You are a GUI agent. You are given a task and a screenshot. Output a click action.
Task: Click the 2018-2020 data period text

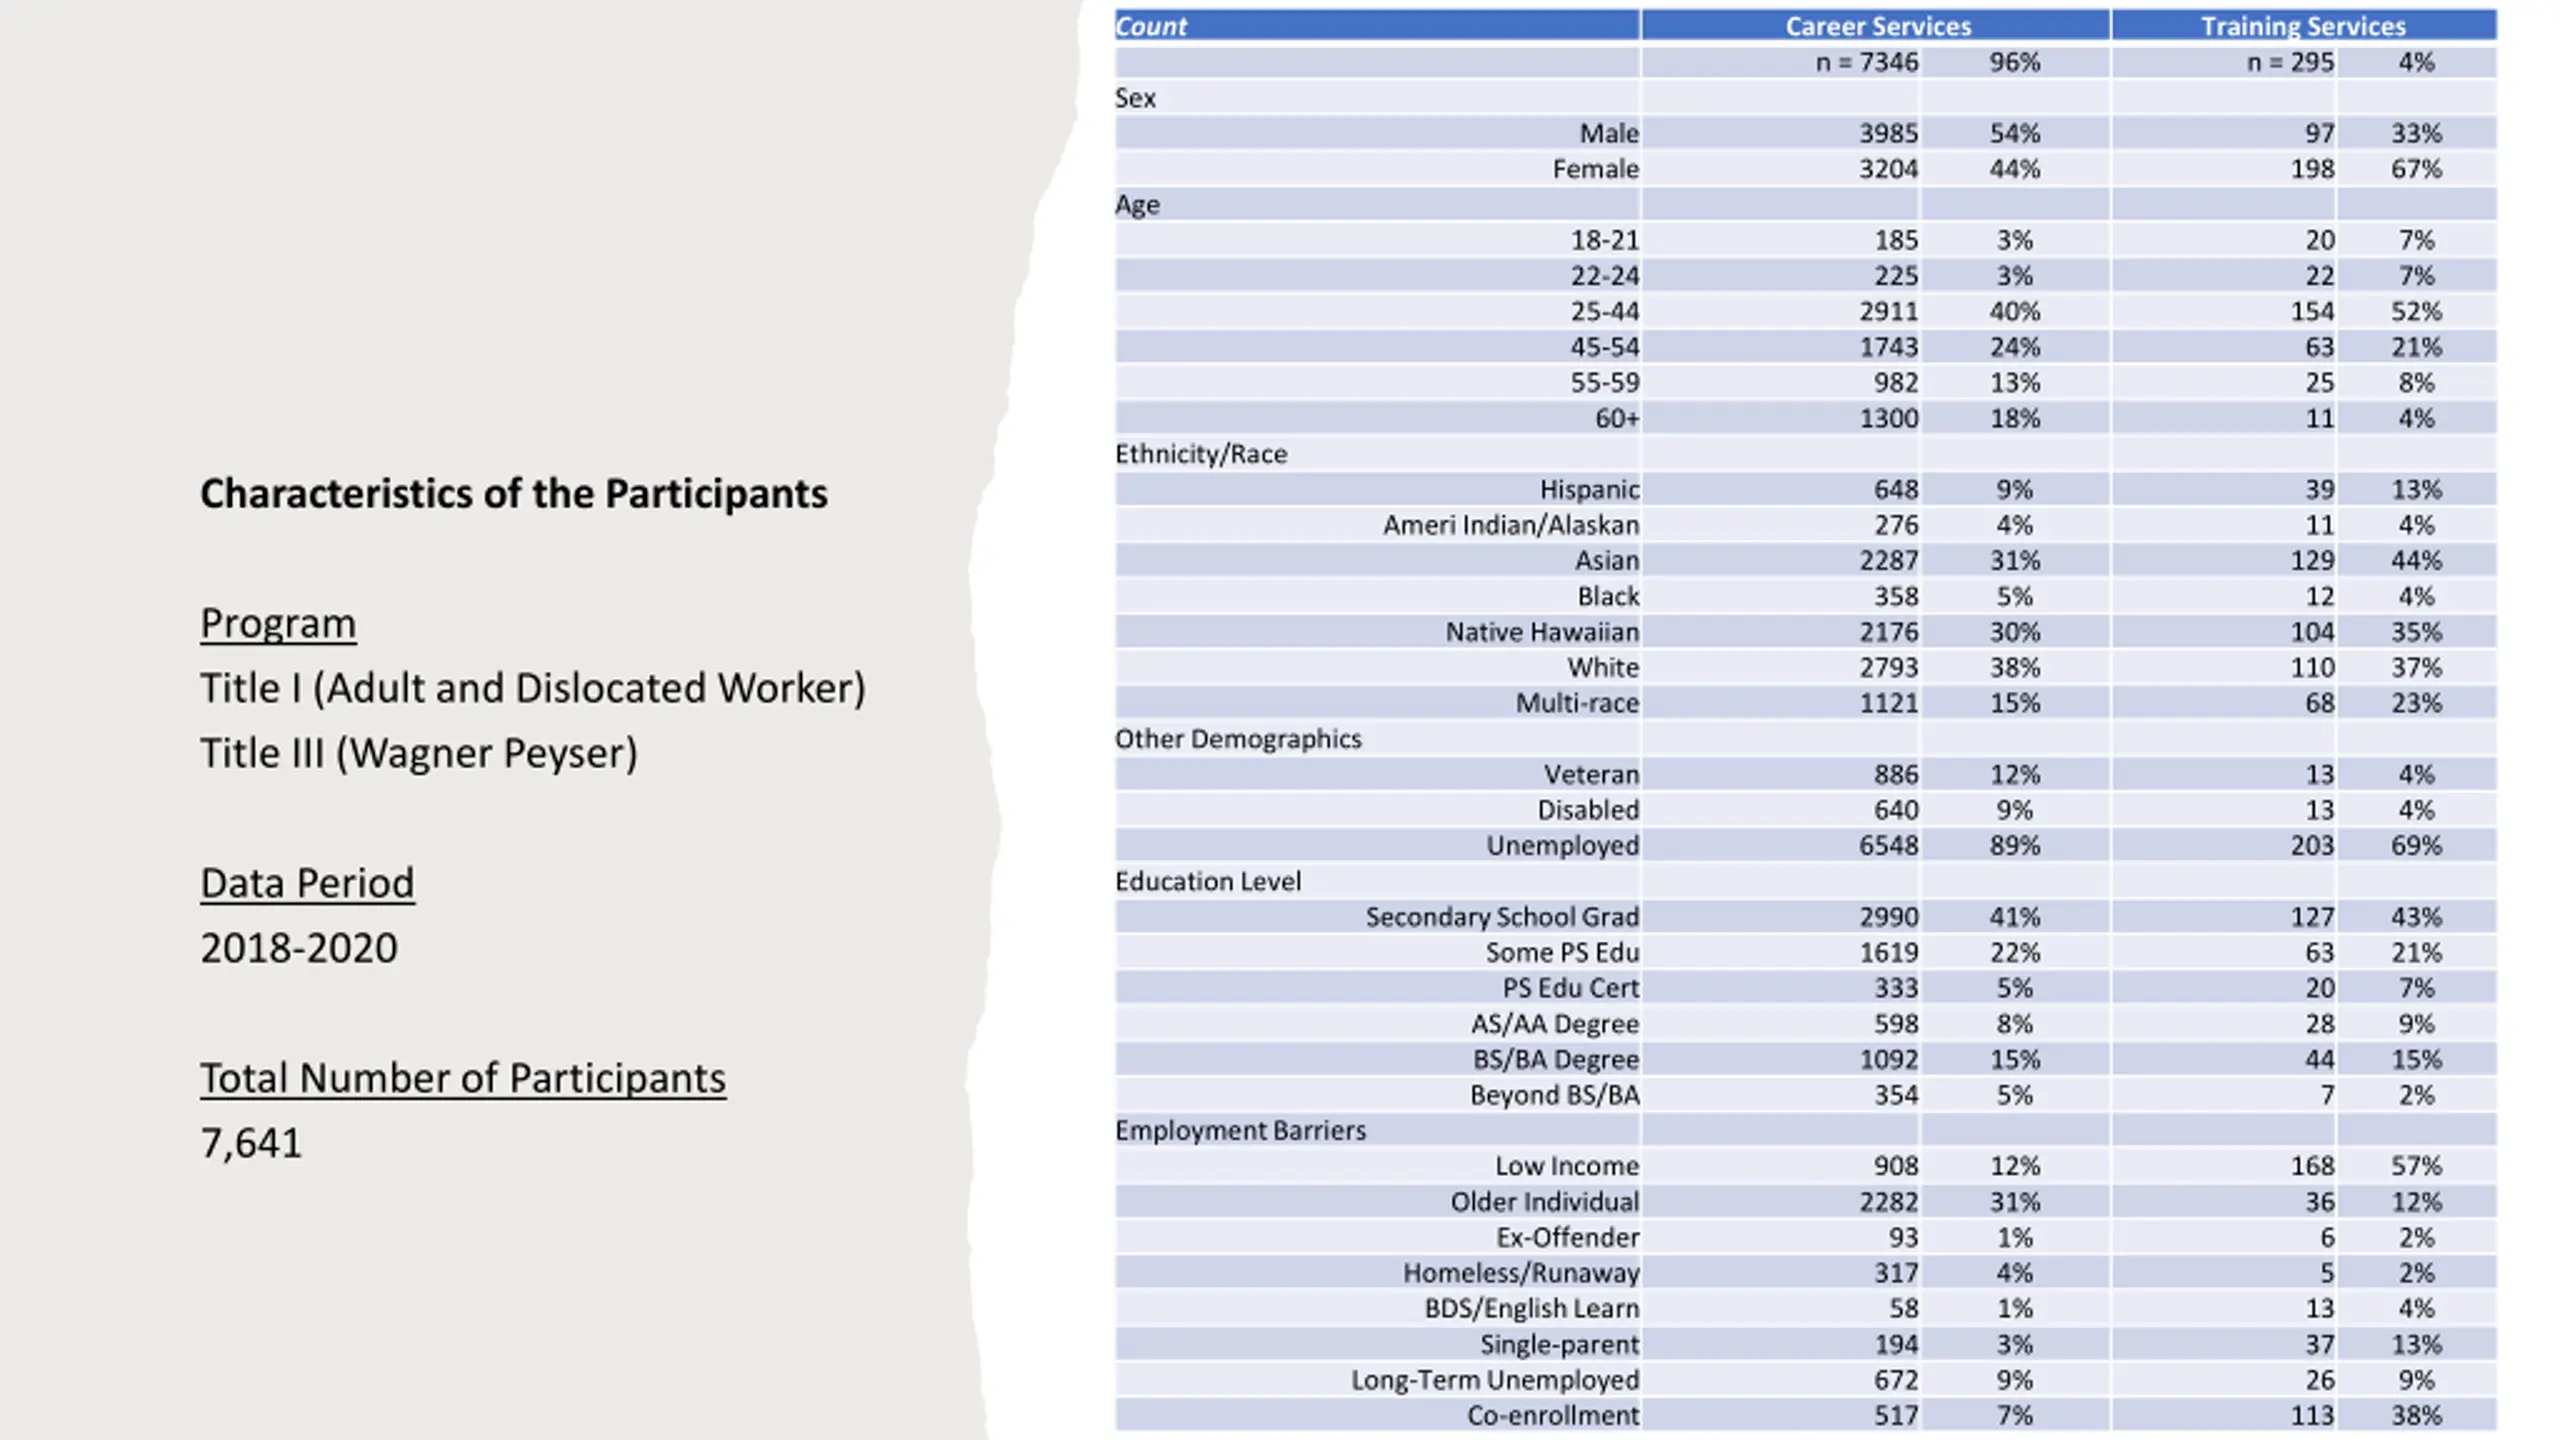(299, 949)
